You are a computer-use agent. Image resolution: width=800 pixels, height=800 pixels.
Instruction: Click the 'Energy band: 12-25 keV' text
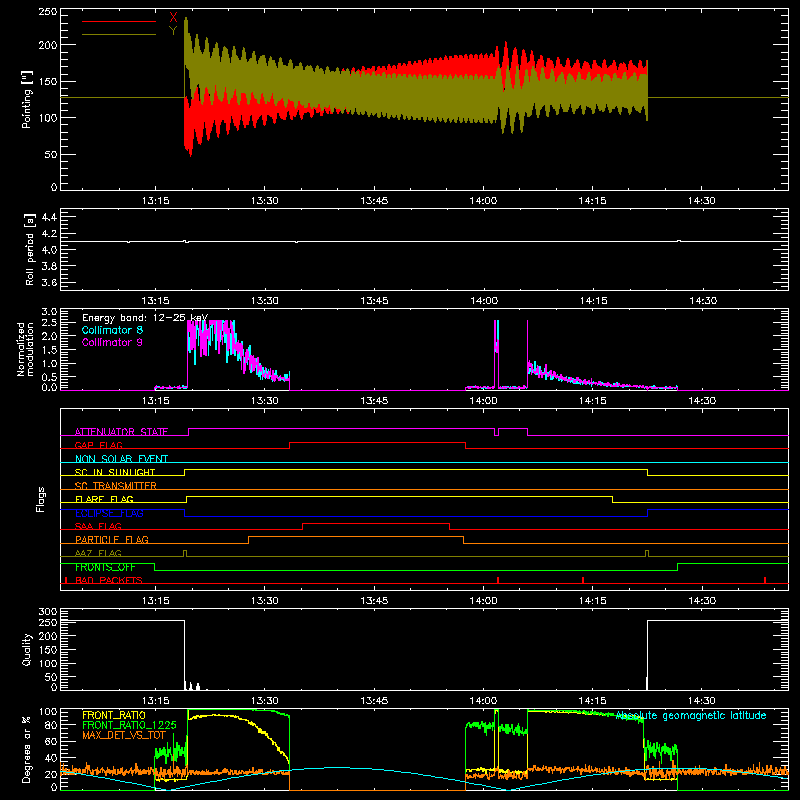145,318
